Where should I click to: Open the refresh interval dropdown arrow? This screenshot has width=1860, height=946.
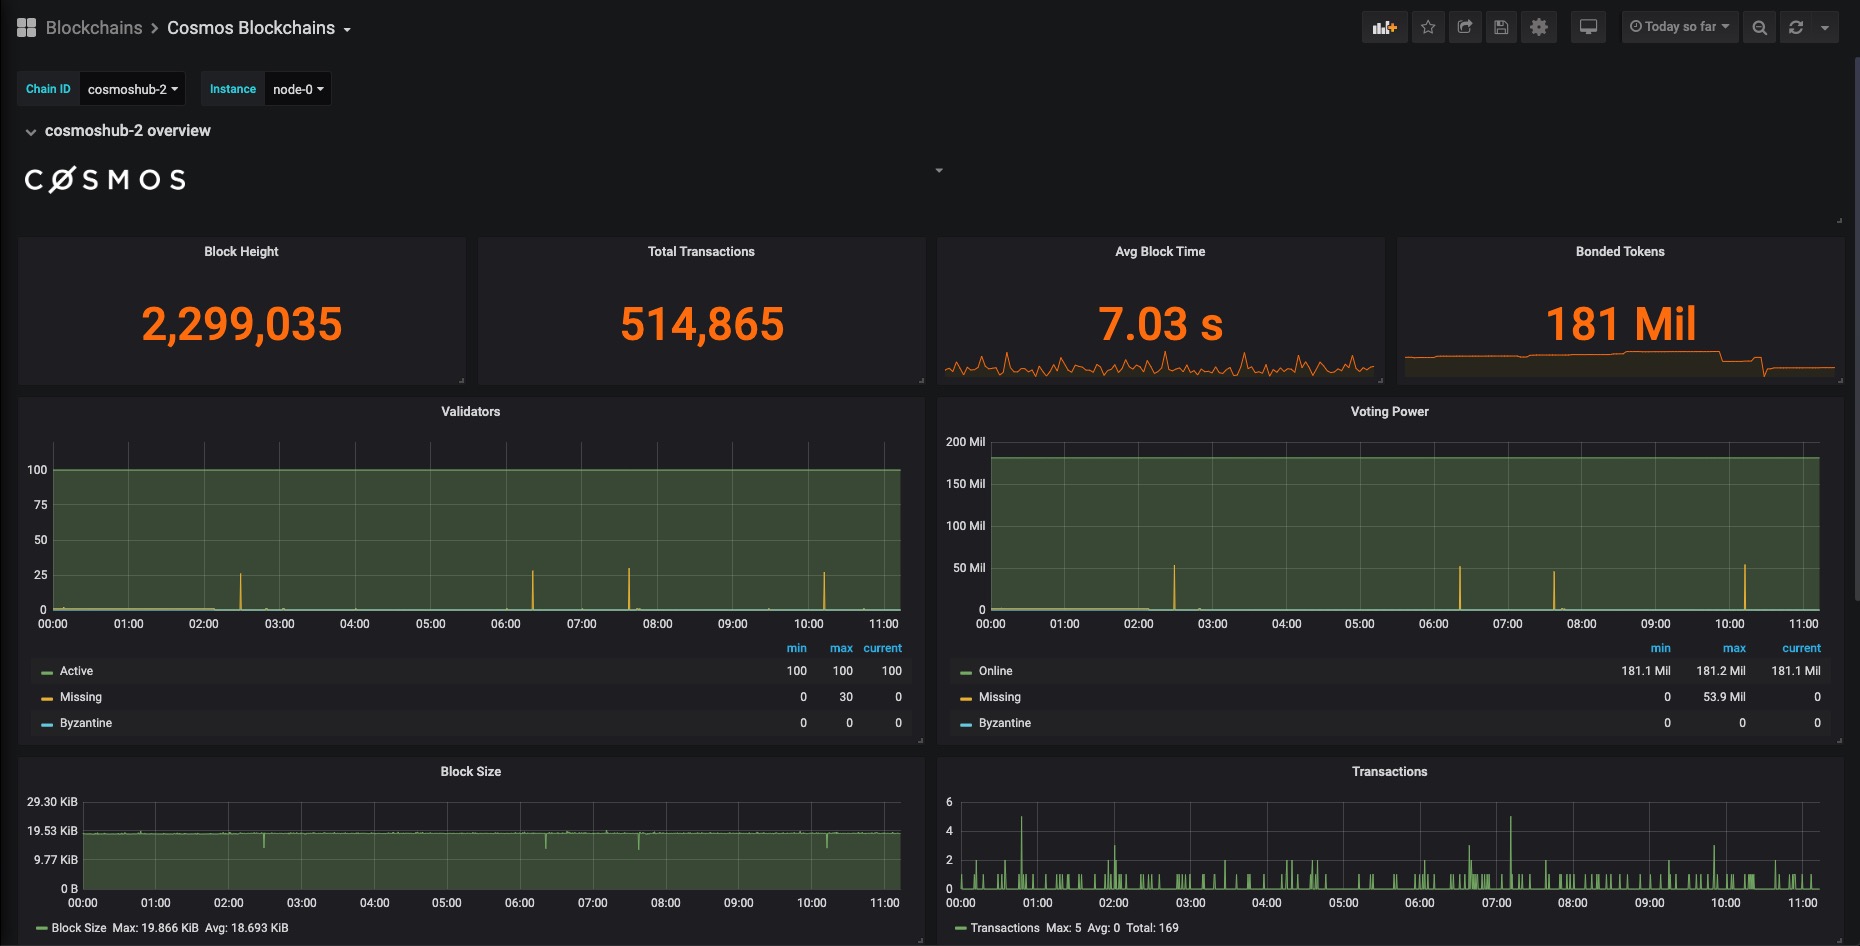1825,27
